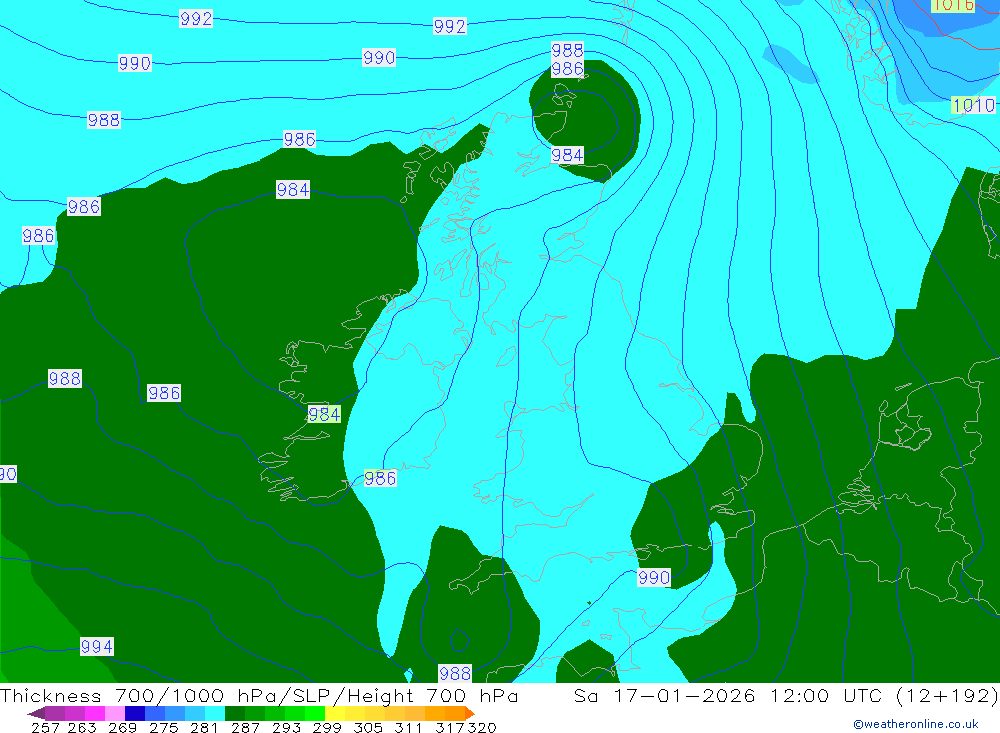The height and width of the screenshot is (733, 1000).
Task: Click legend value 275
Action: click(x=163, y=727)
